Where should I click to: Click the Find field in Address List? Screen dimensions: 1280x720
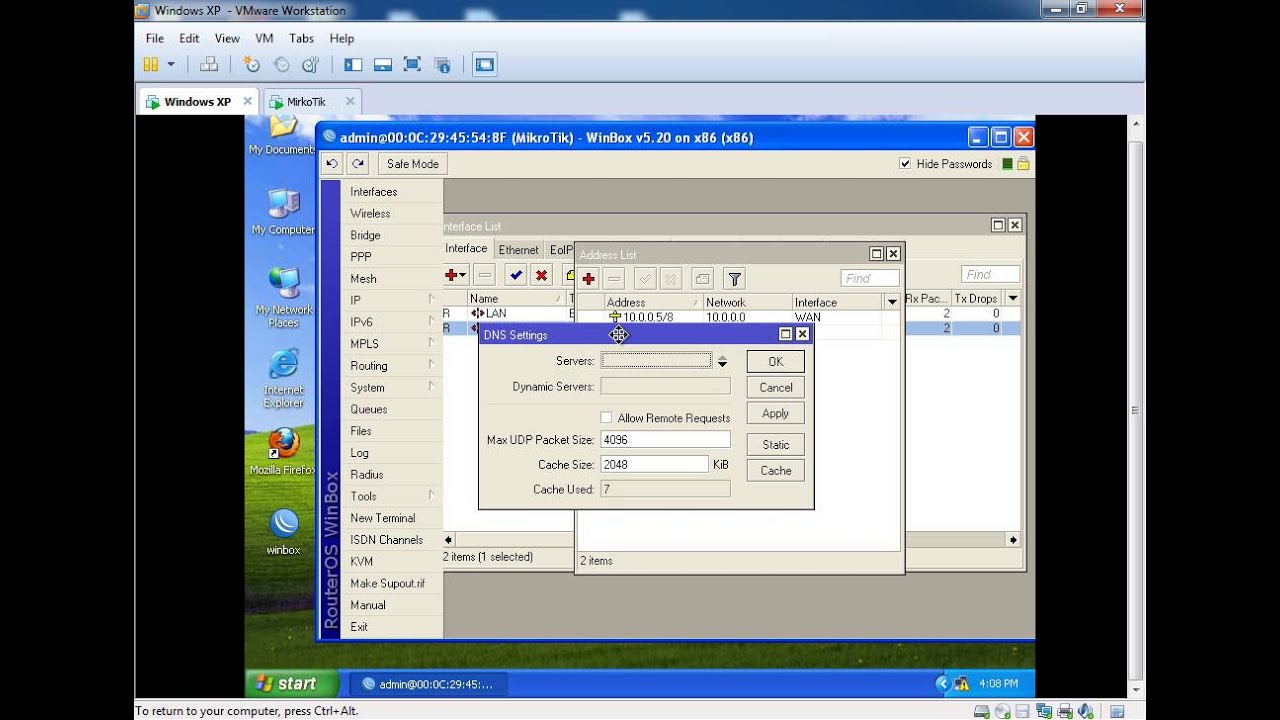(869, 278)
